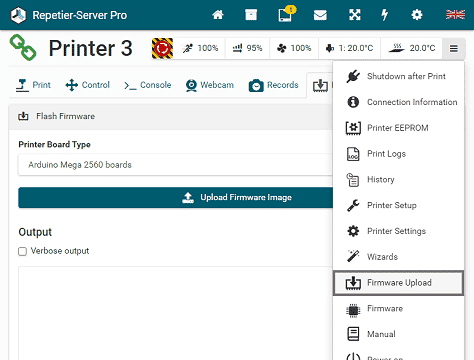Viewport: 474px width, 360px height.
Task: Click inside the output log area
Action: pyautogui.click(x=176, y=313)
